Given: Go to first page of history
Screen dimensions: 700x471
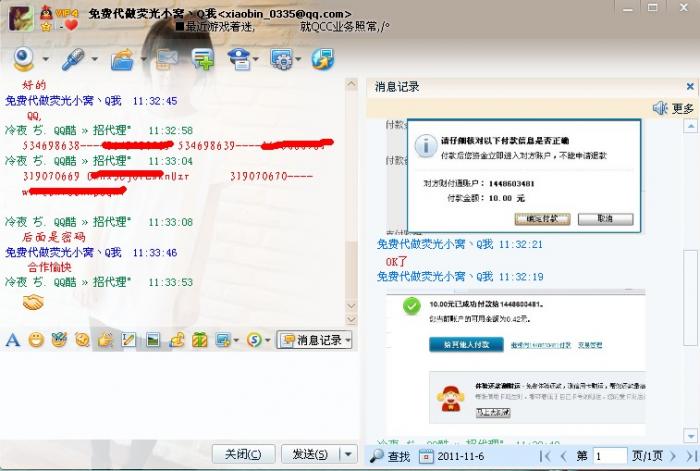Looking at the screenshot, I should pyautogui.click(x=544, y=456).
